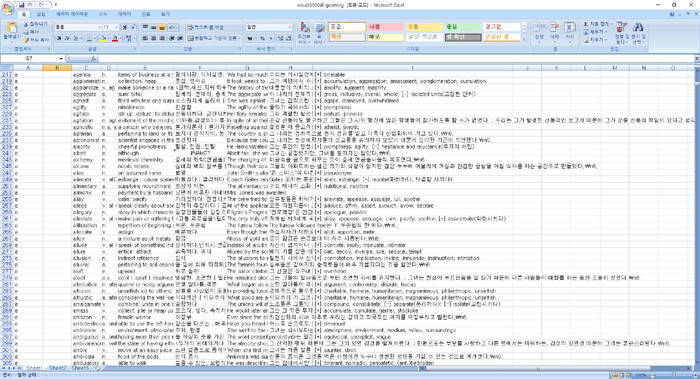700x379 pixels.
Task: Apply the Bad (red) cell style
Action: (x=385, y=27)
